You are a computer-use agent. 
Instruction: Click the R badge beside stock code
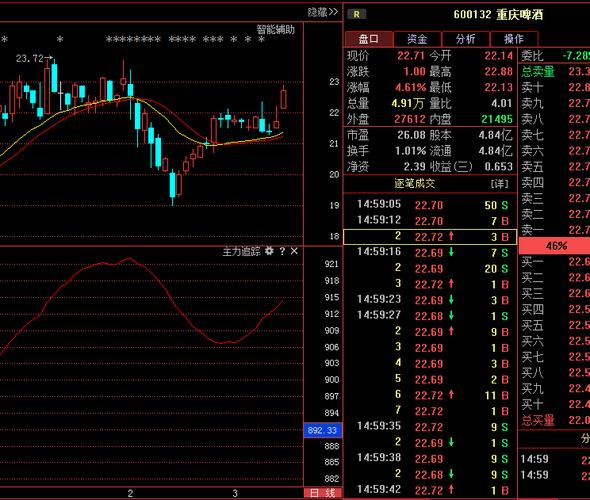356,15
